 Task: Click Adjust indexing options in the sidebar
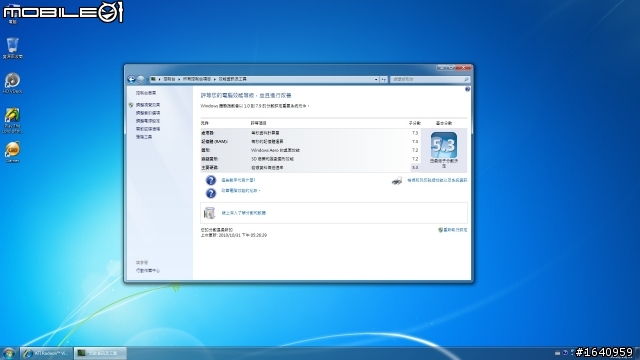pyautogui.click(x=148, y=113)
